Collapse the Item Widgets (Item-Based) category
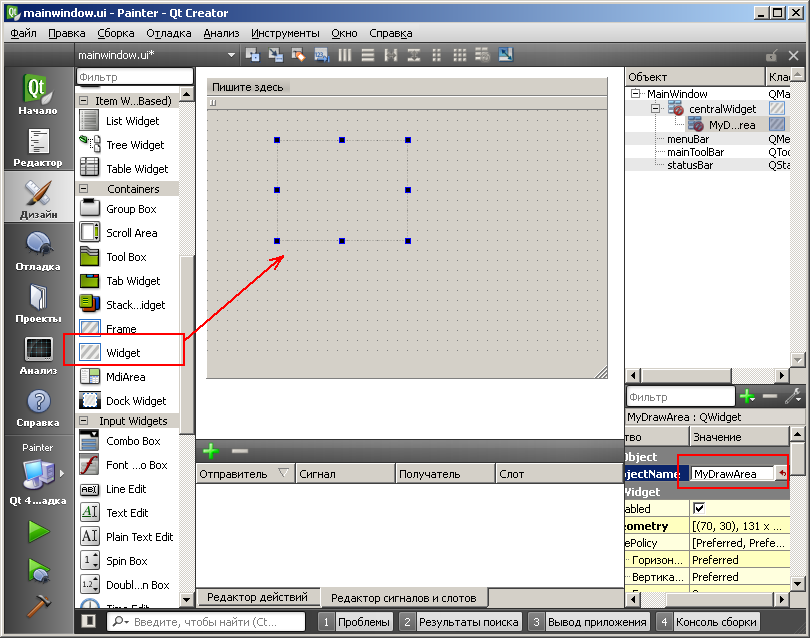810x638 pixels. click(x=84, y=101)
